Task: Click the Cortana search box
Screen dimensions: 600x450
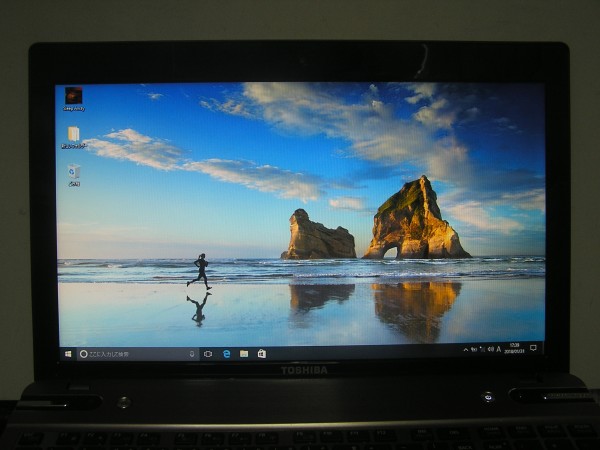Action: [138, 354]
